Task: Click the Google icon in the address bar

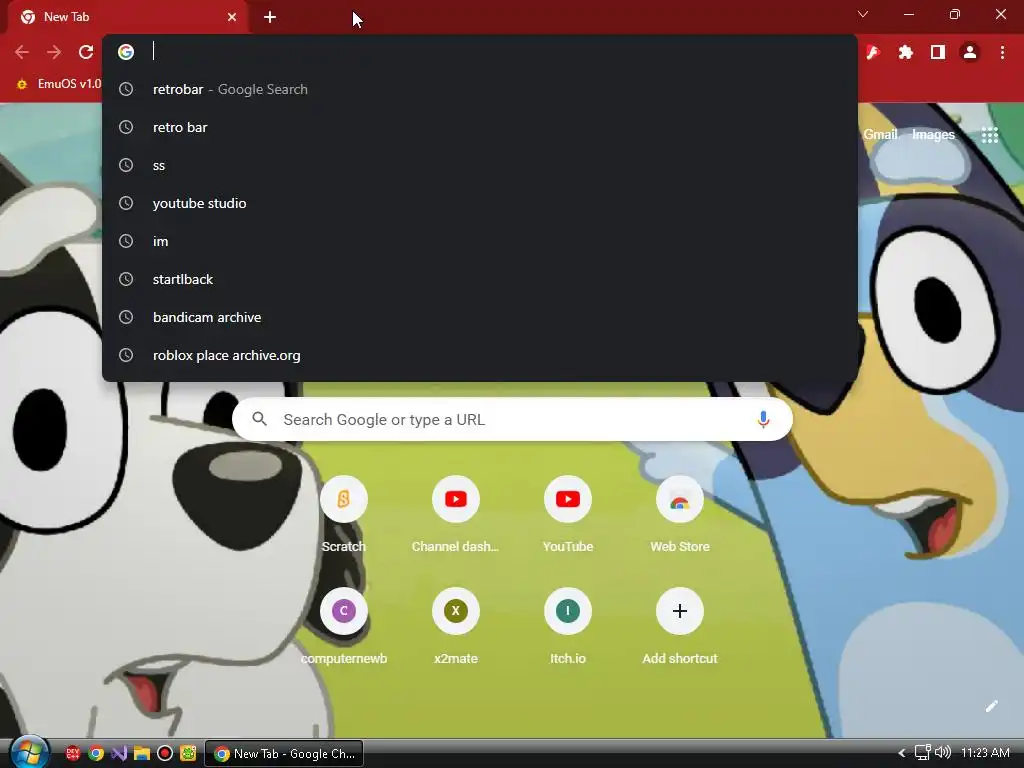Action: (126, 52)
